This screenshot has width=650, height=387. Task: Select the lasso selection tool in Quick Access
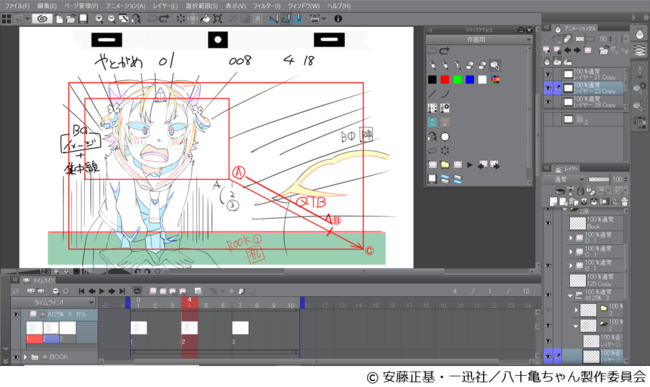point(432,150)
